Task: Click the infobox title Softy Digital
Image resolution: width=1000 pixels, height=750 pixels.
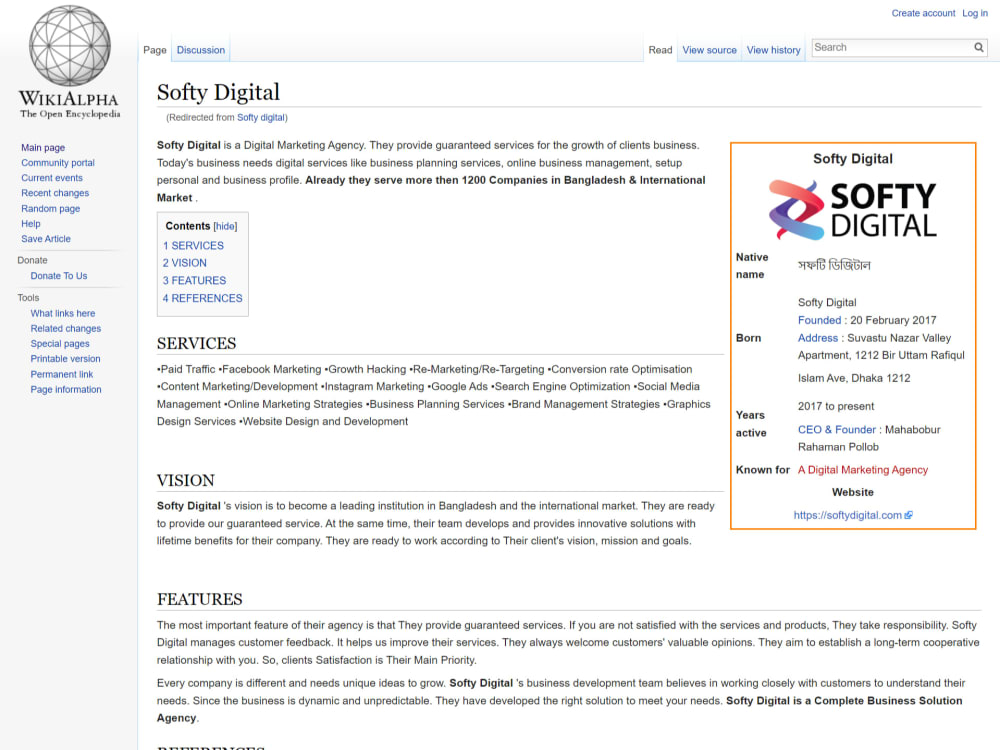Action: (853, 159)
